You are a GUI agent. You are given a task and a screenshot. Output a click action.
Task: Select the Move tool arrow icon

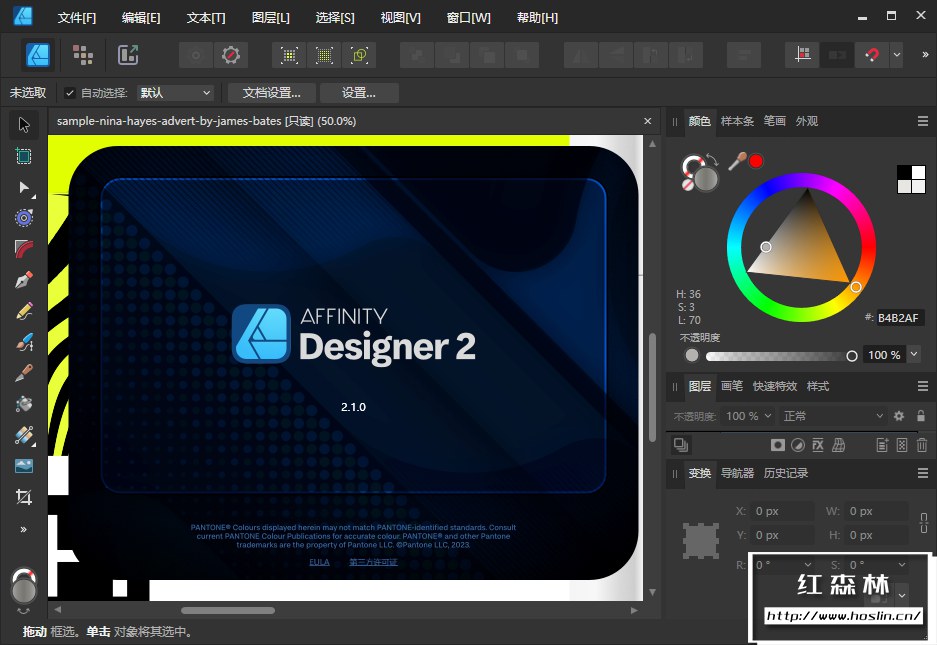pyautogui.click(x=24, y=125)
